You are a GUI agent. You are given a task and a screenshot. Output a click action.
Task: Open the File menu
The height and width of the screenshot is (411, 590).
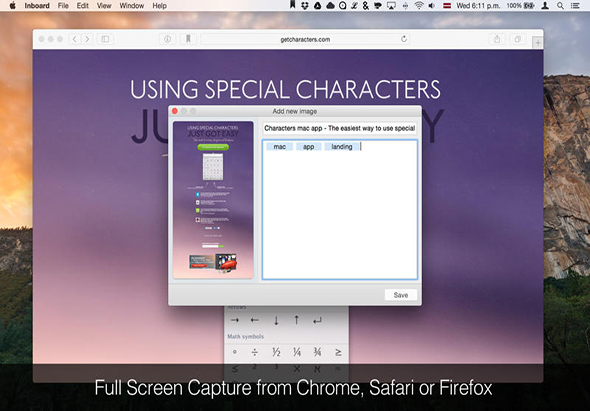point(63,6)
